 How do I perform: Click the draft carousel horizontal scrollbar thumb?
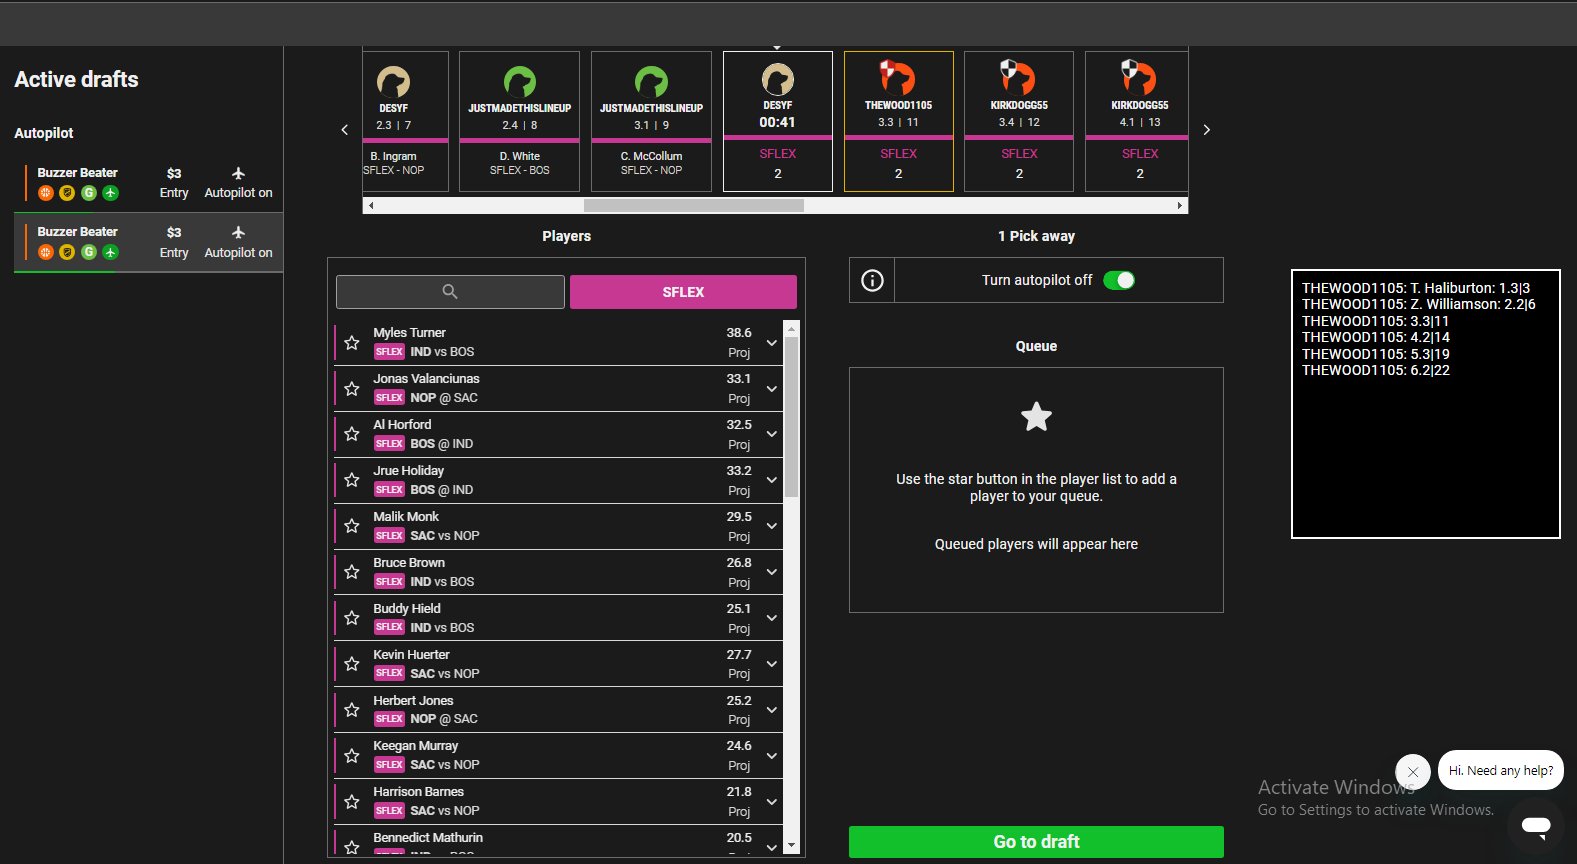click(x=694, y=205)
